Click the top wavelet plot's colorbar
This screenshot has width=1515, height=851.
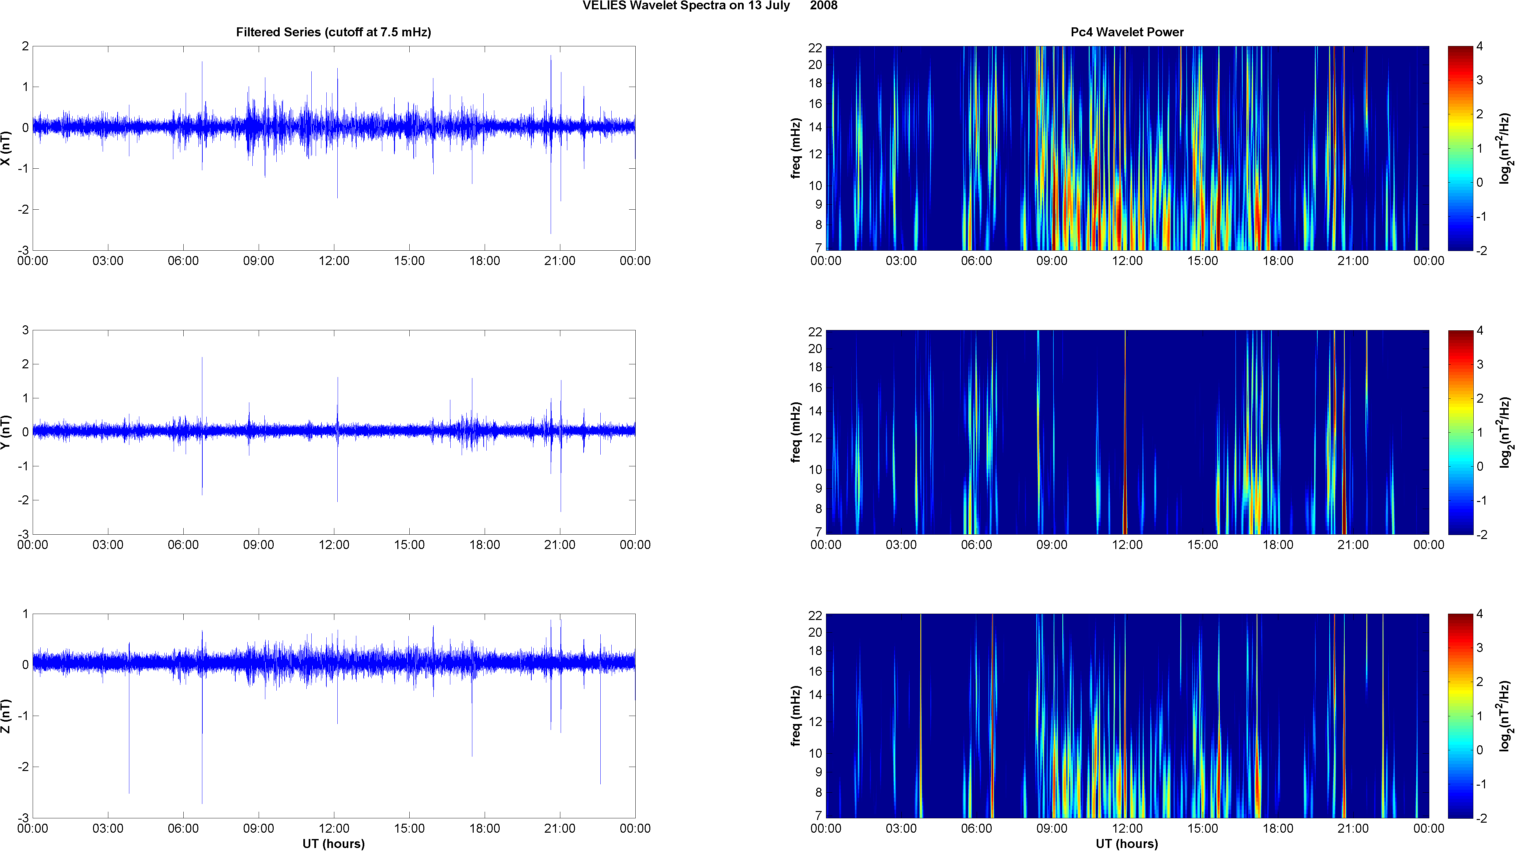coord(1459,148)
